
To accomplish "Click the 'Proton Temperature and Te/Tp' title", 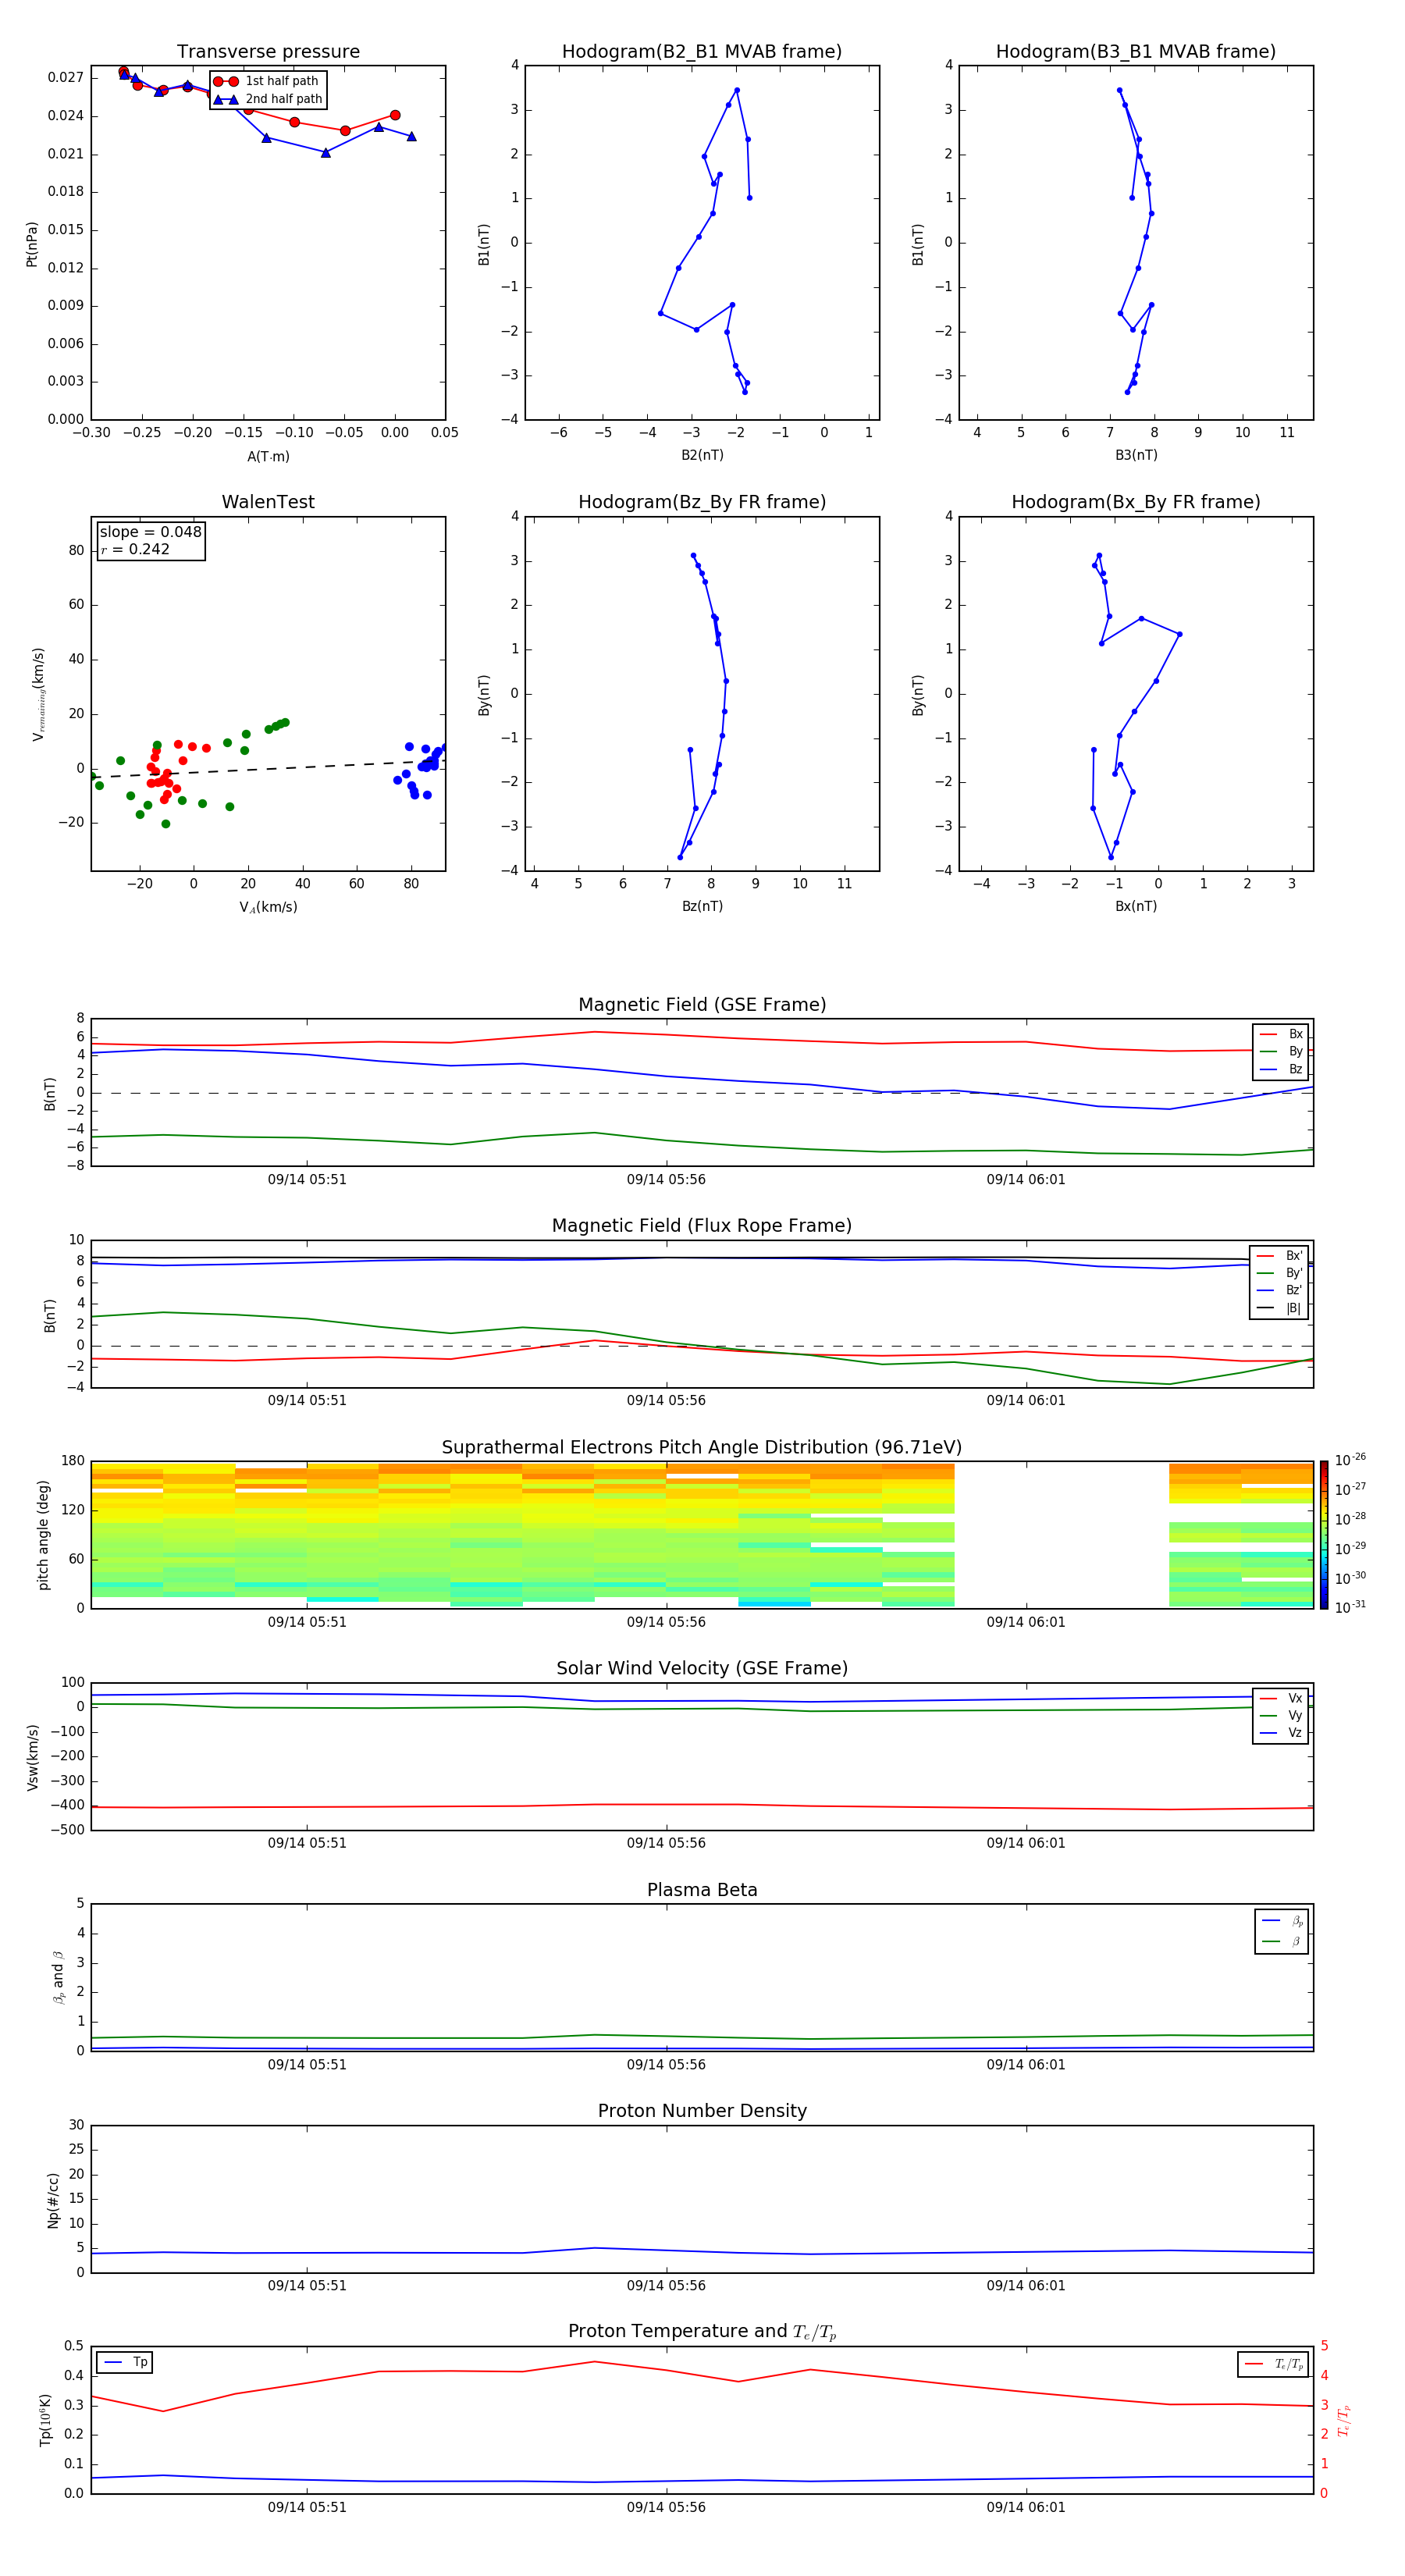I will (x=702, y=2332).
